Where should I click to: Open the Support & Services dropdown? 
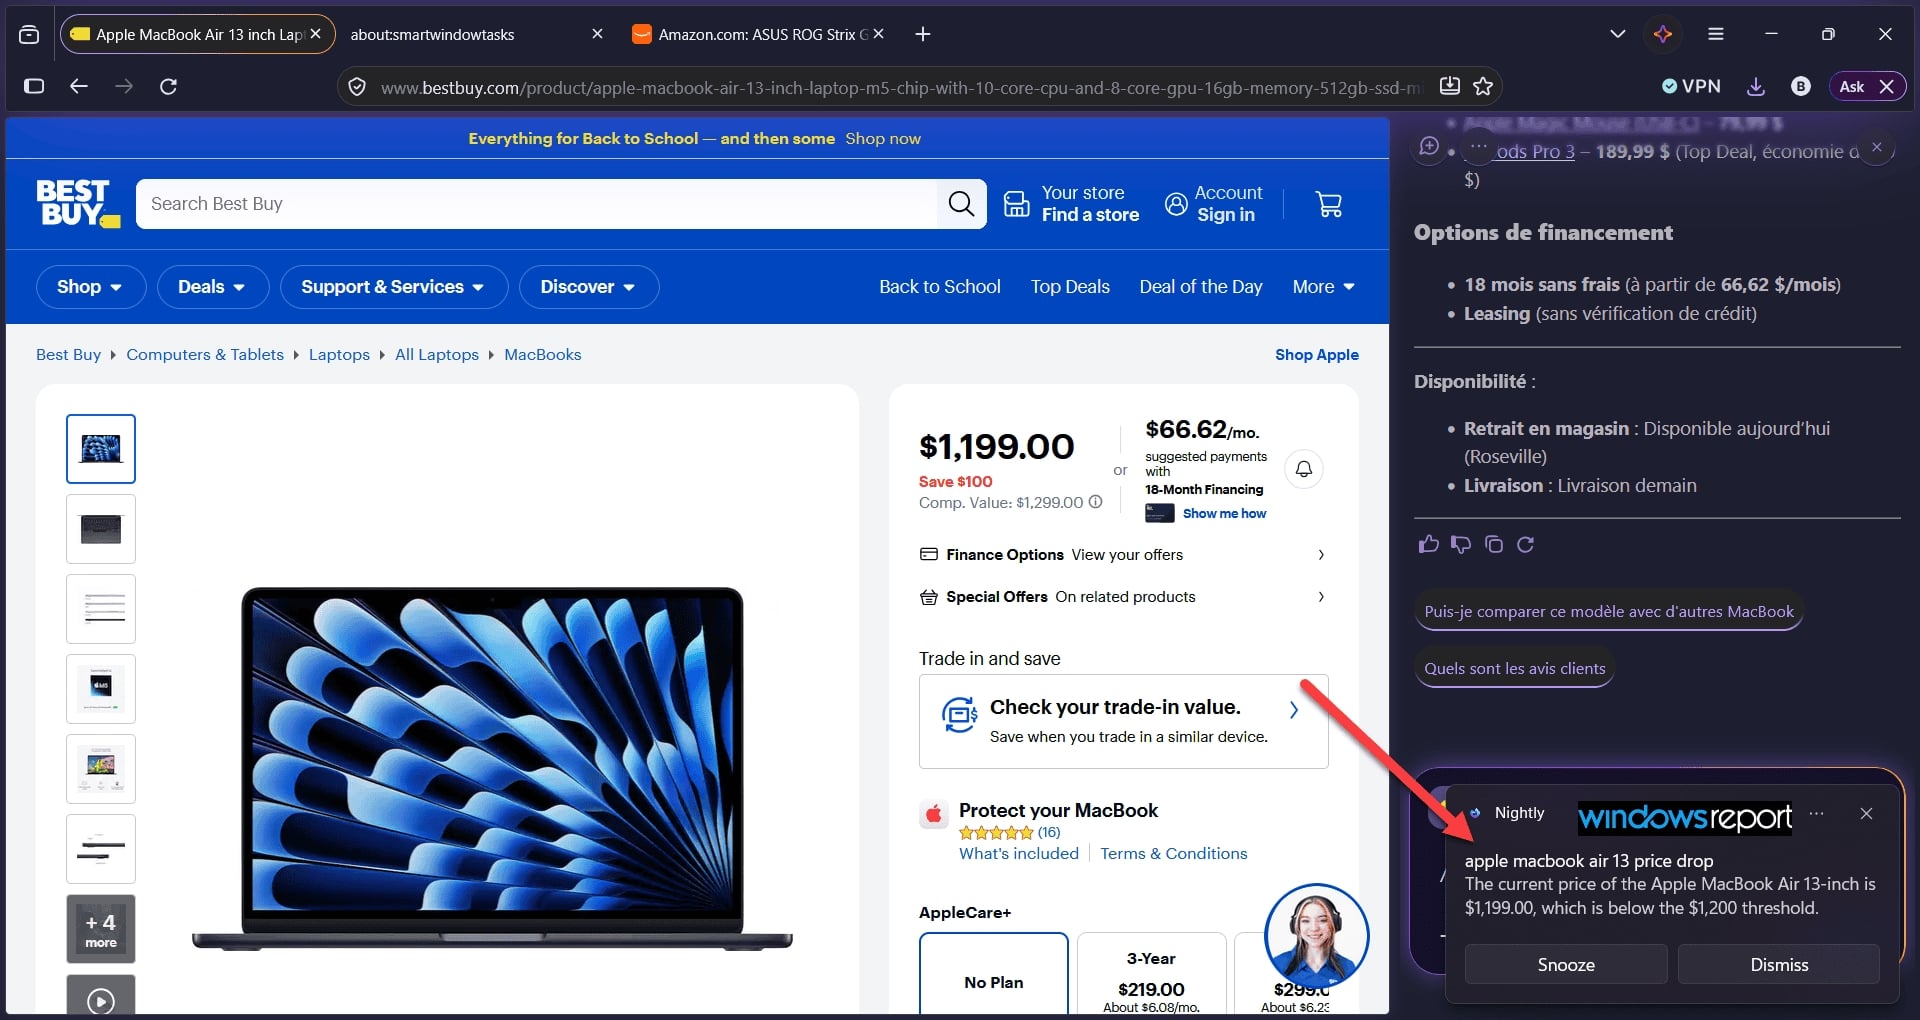[394, 287]
